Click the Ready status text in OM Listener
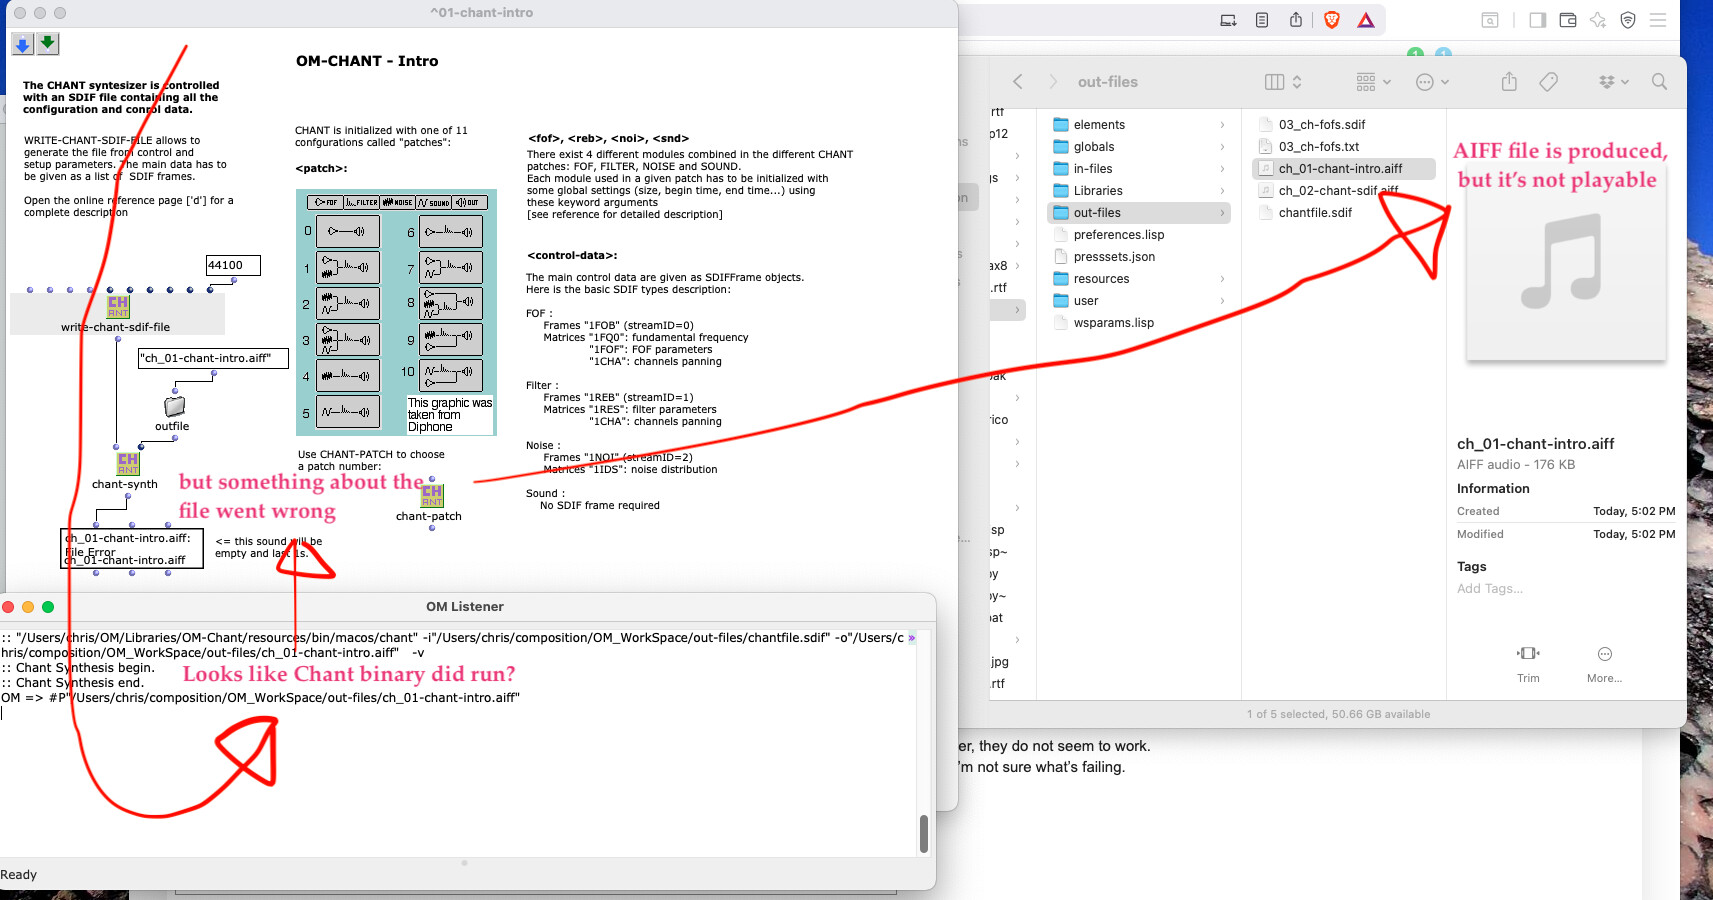Image resolution: width=1713 pixels, height=900 pixels. click(19, 875)
